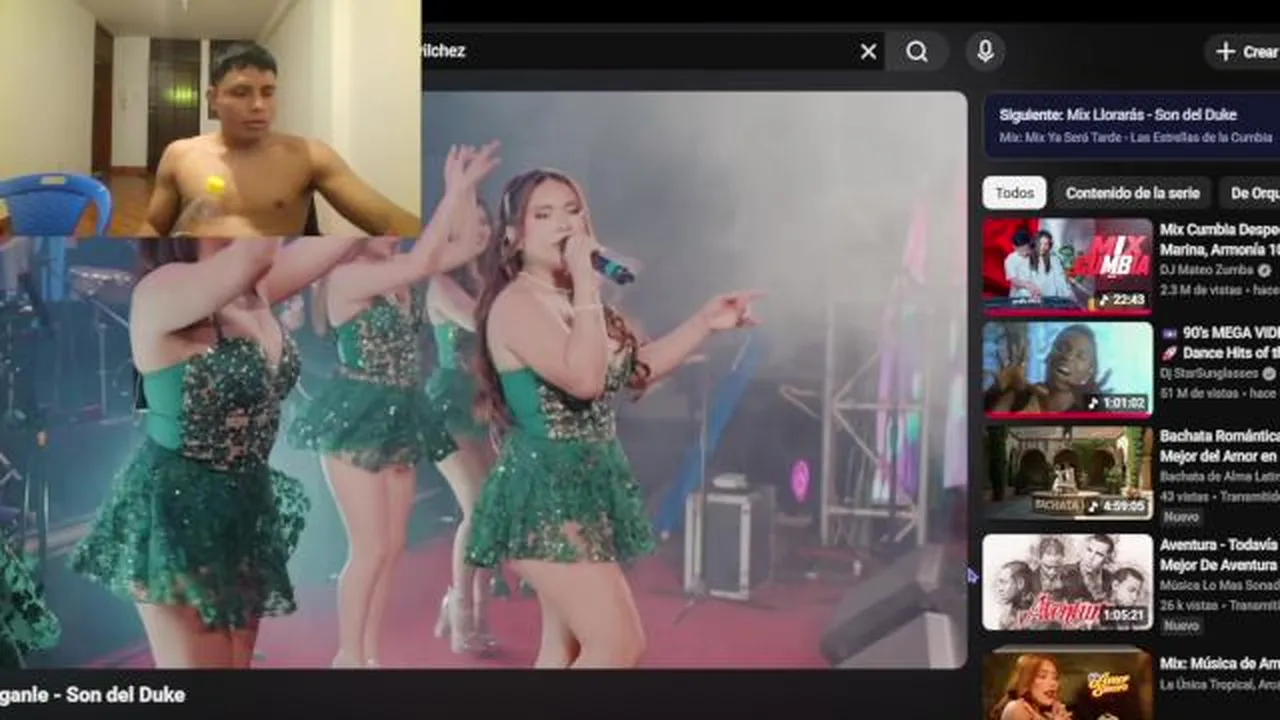Activate voice search microphone icon
Viewport: 1280px width, 720px height.
point(985,51)
